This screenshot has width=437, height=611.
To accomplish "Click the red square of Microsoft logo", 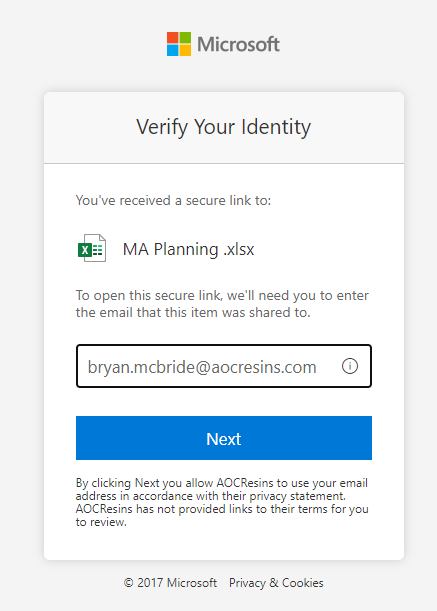I will point(173,38).
